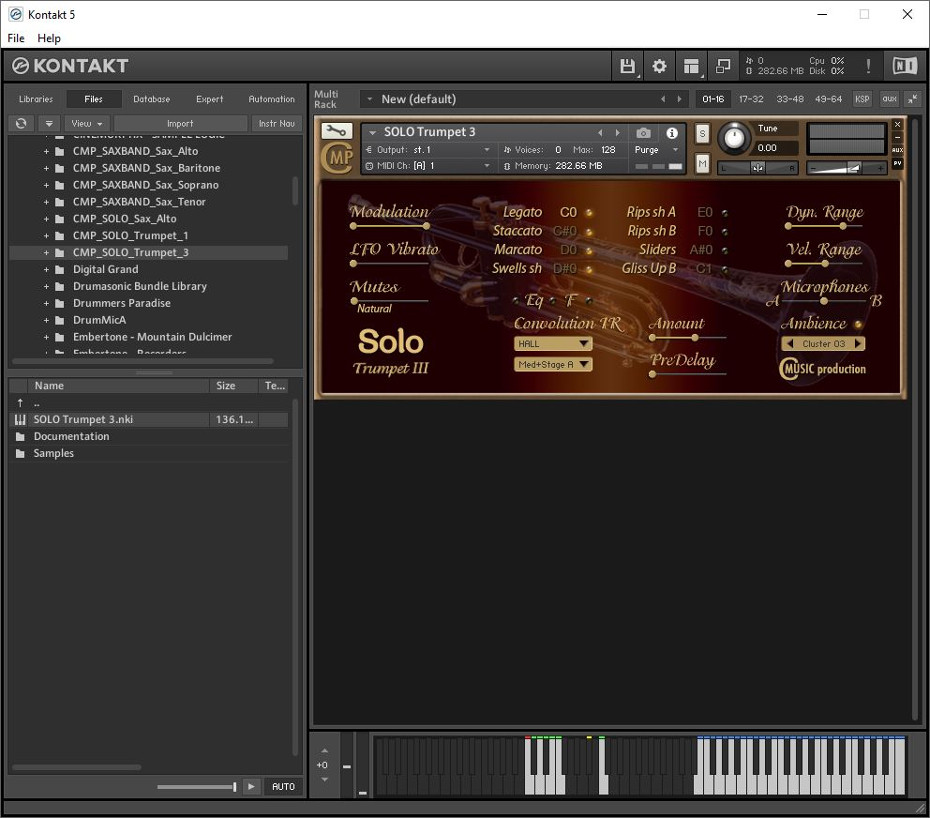Click the snapshot camera icon
Screen dimensions: 930x818
tap(644, 133)
